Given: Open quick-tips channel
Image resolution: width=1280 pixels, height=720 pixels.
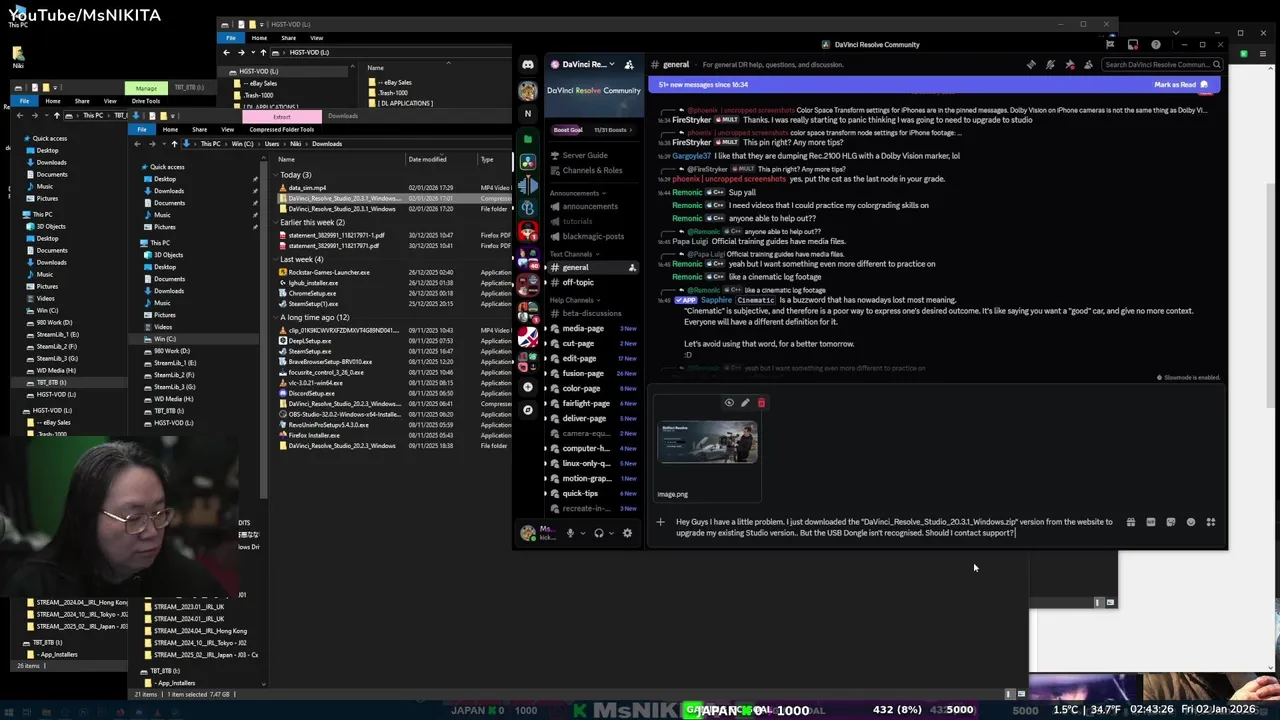Looking at the screenshot, I should coord(592,493).
